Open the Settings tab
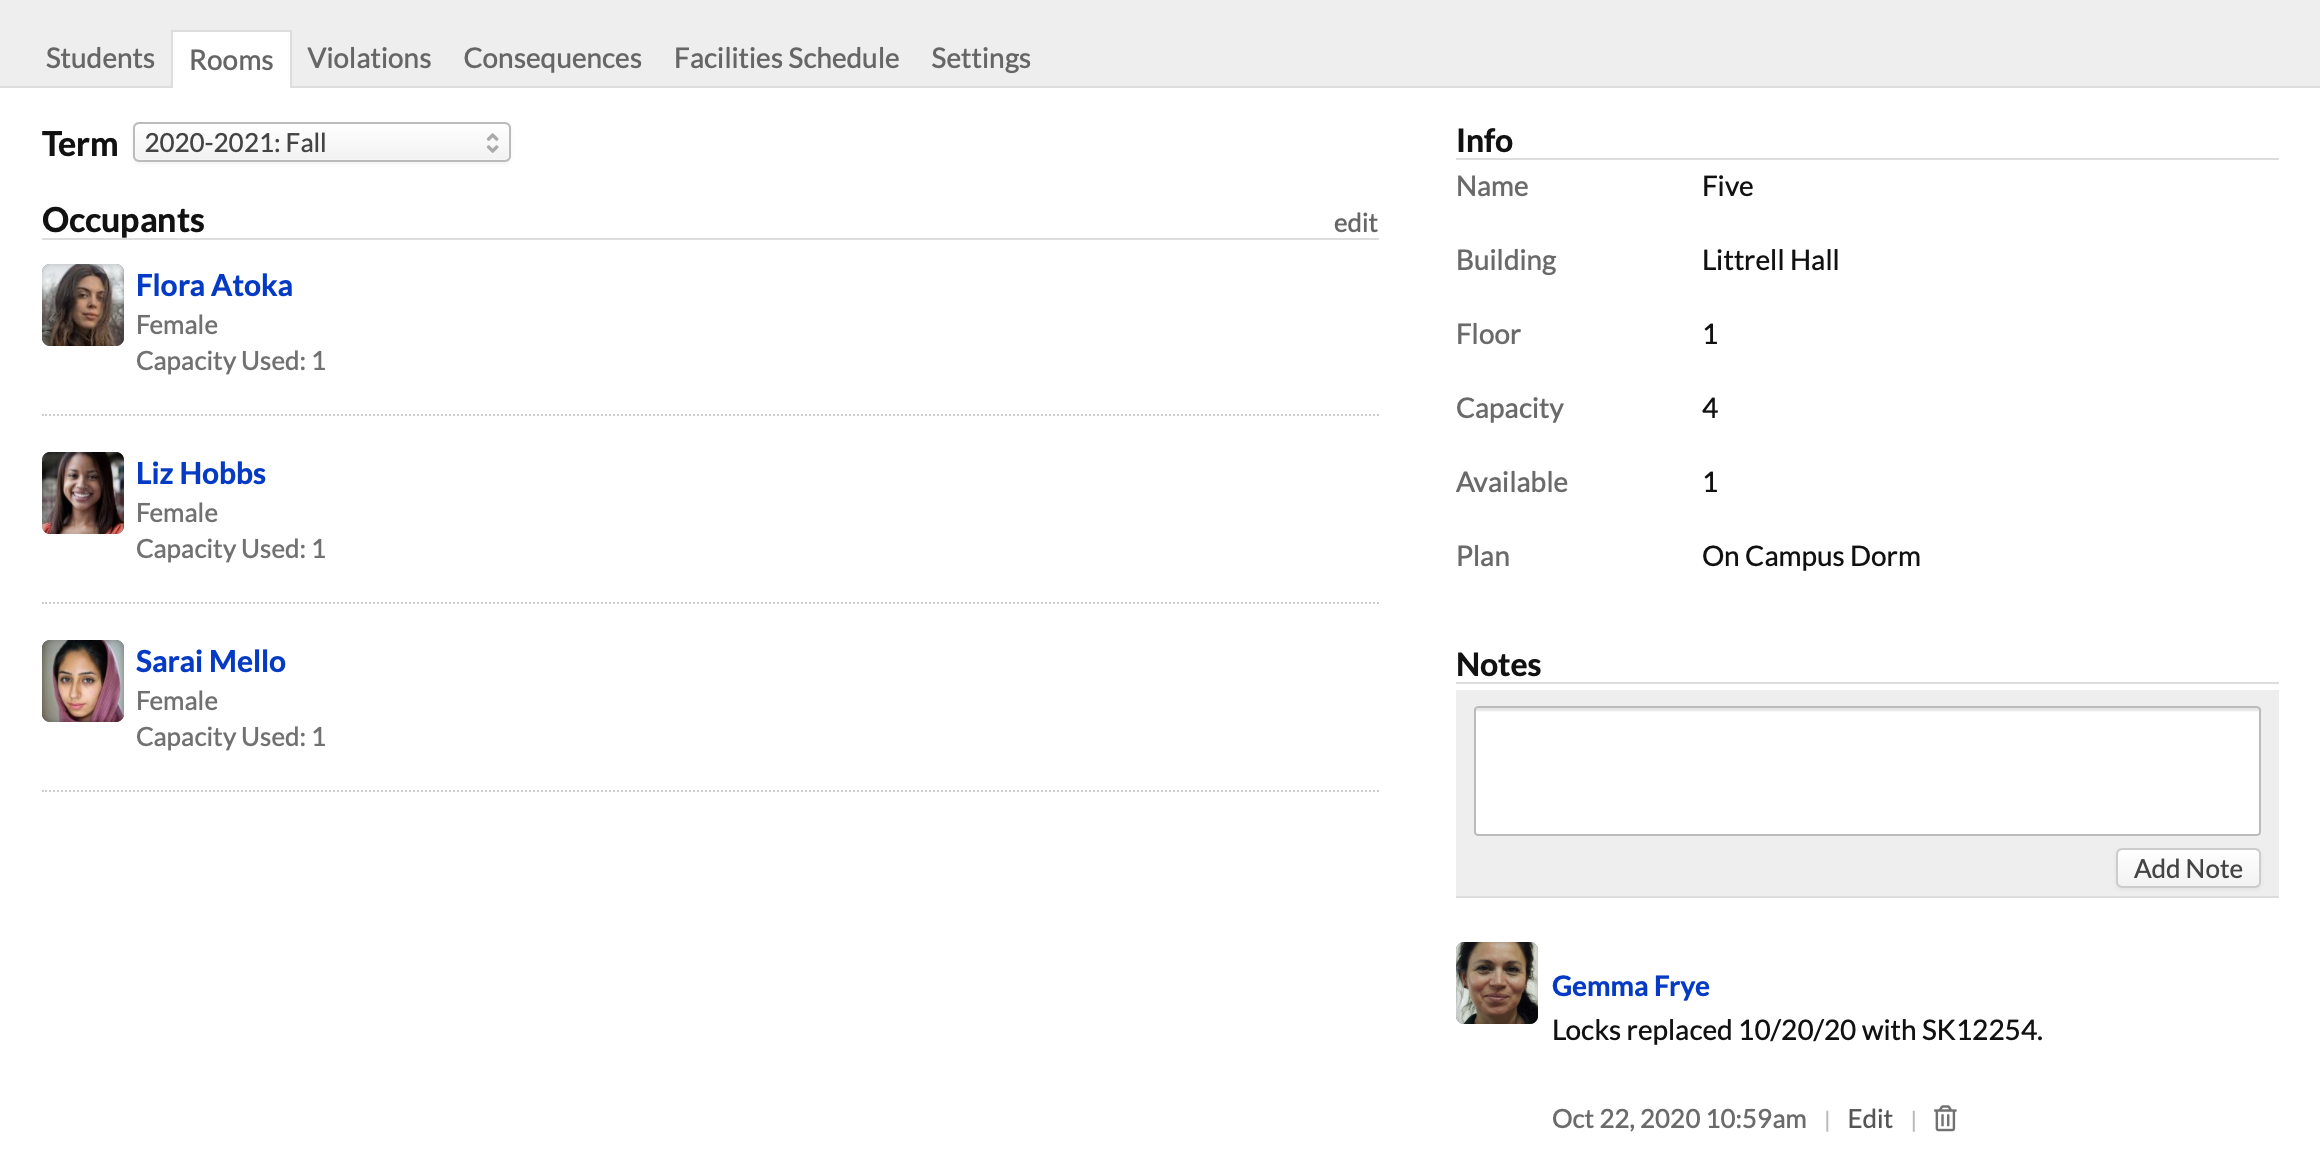The height and width of the screenshot is (1152, 2320). 980,58
